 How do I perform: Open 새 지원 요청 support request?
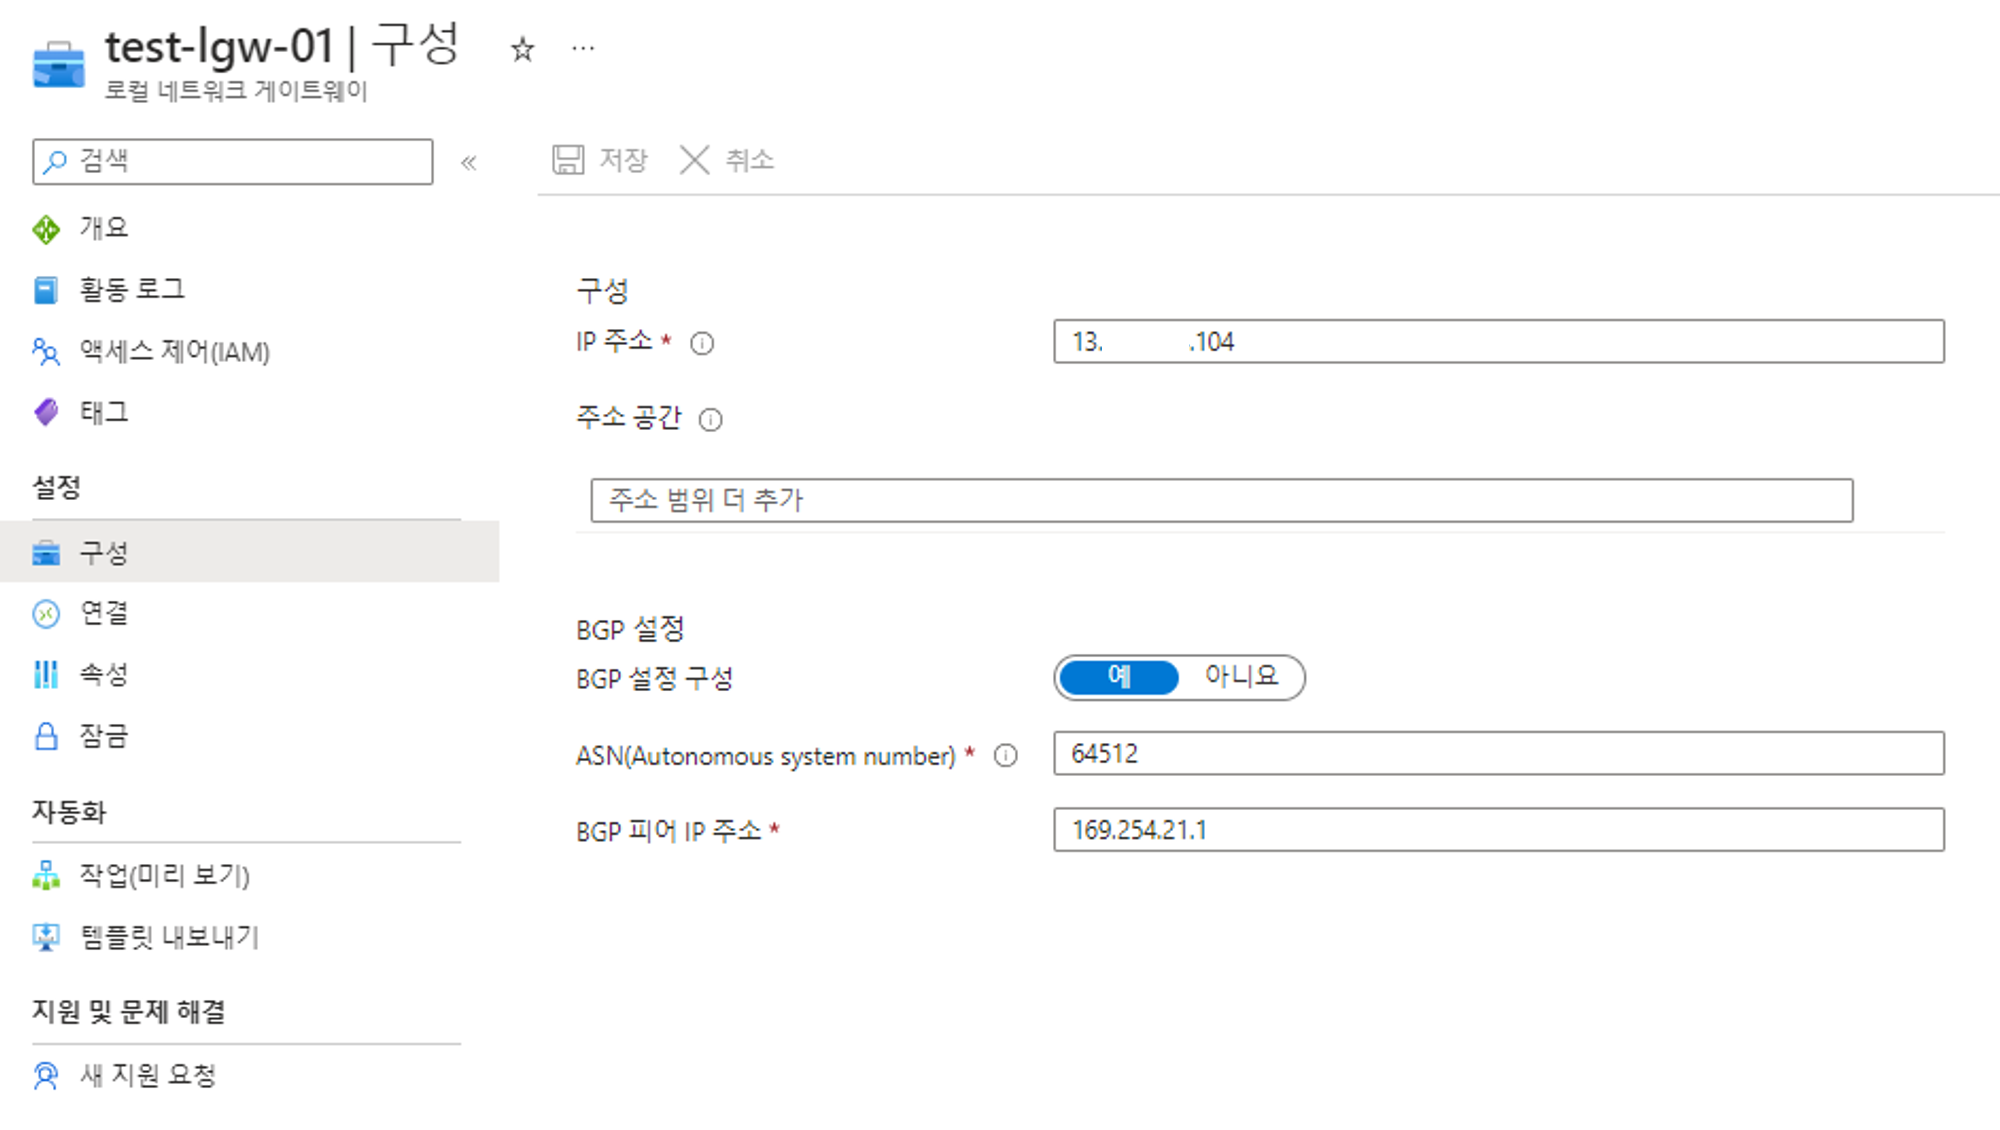(x=147, y=1075)
